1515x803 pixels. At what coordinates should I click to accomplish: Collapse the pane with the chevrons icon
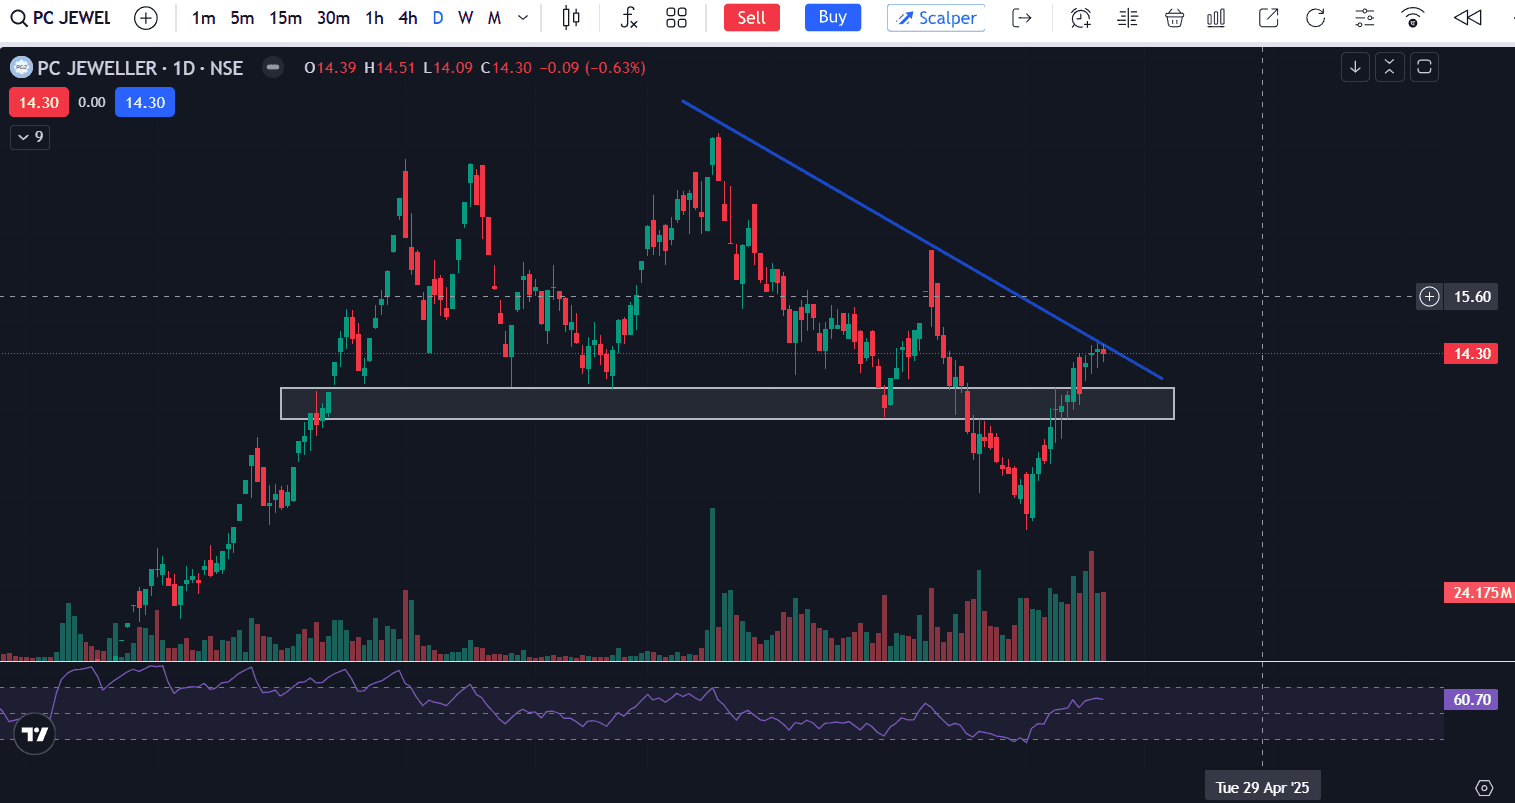tap(1390, 67)
